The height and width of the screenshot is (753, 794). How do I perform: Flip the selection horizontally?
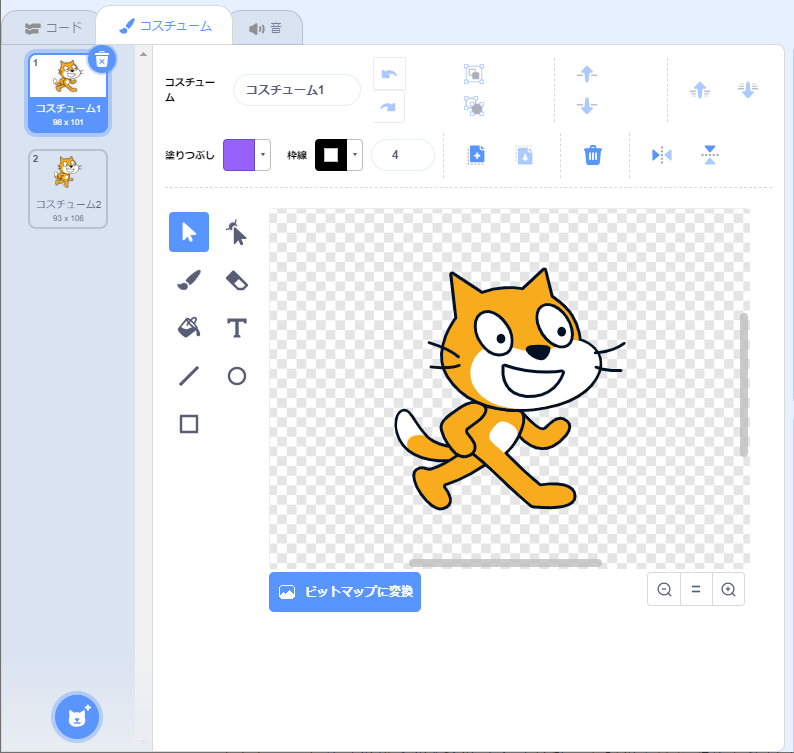[661, 155]
